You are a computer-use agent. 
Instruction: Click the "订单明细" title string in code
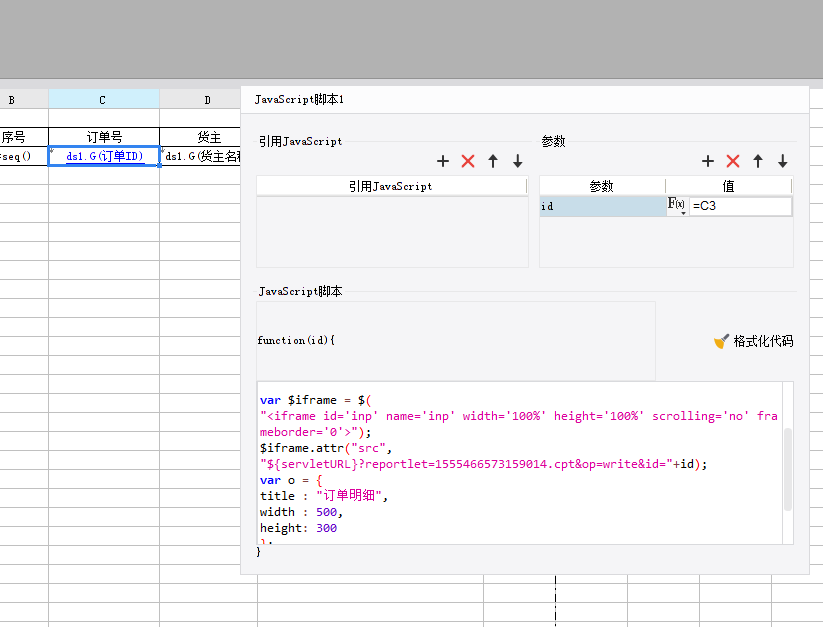[x=349, y=496]
